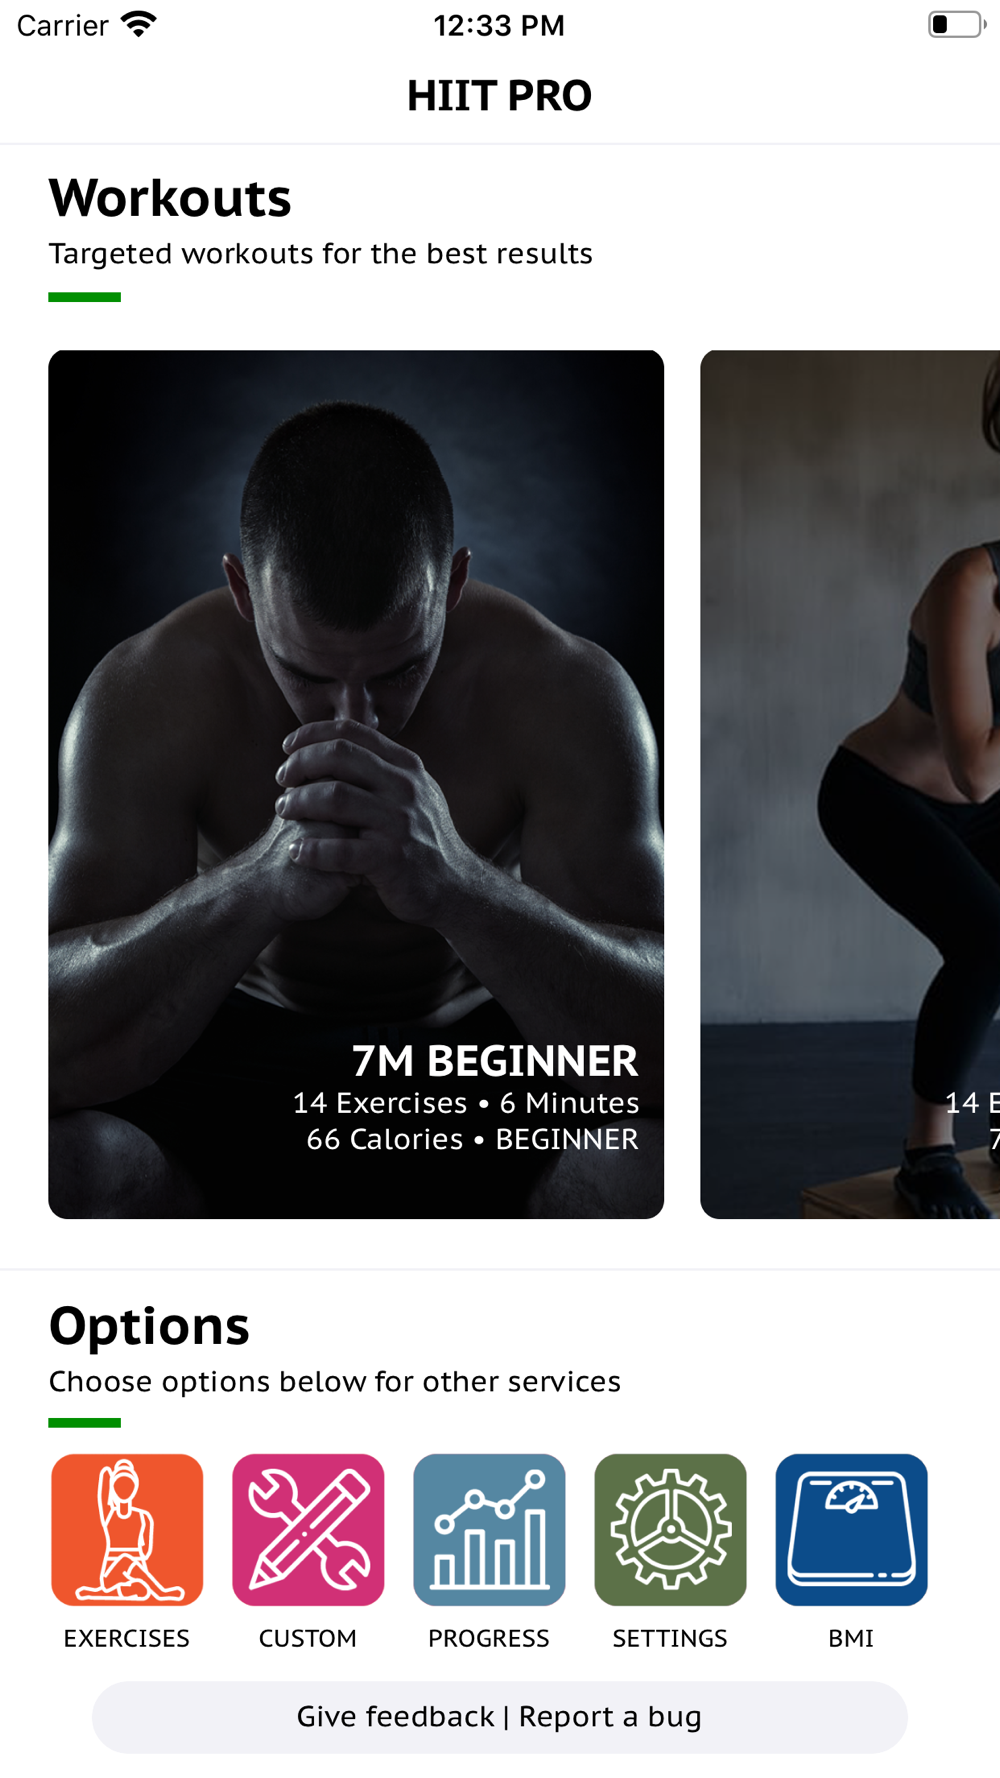Tap the Wi-Fi status icon
This screenshot has height=1778, width=1000.
[x=139, y=24]
